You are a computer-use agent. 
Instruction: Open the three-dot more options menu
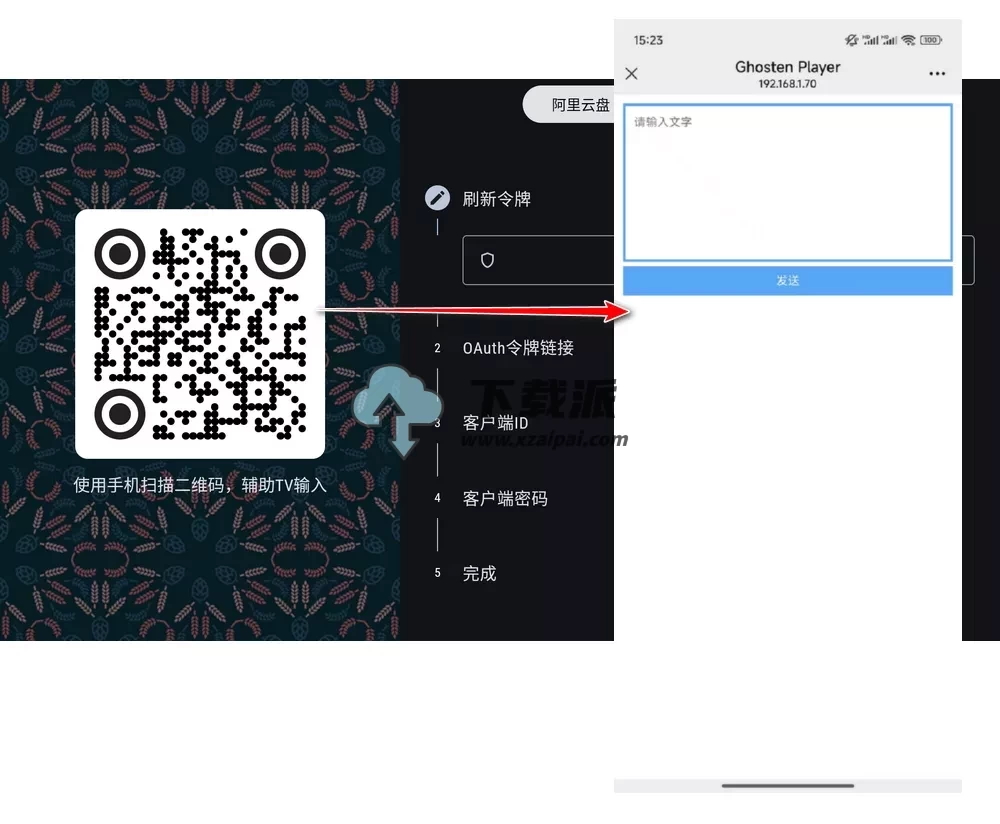(x=937, y=74)
